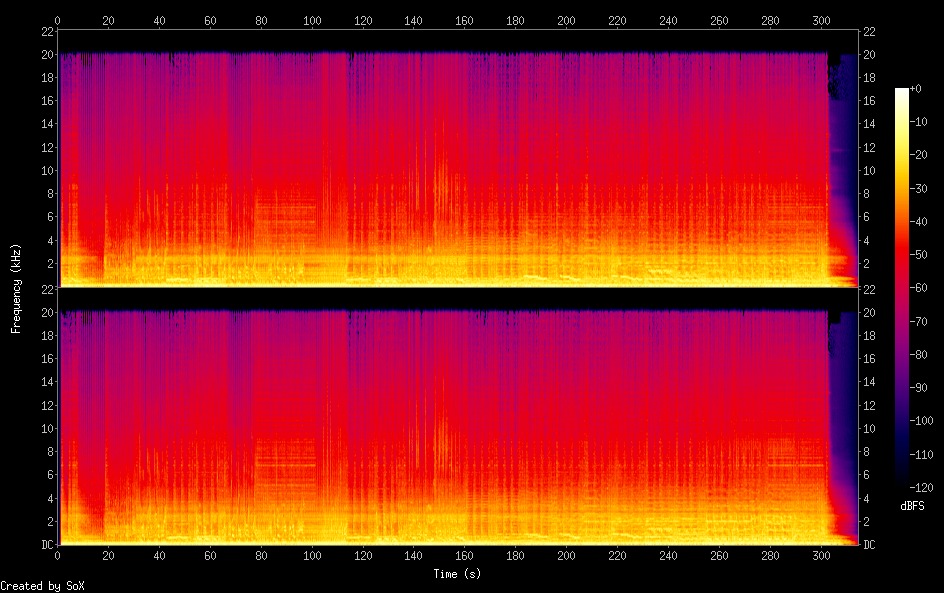Click the "Frequency (kHz)" vertical axis label
Viewport: 944px width, 593px height.
(x=16, y=288)
